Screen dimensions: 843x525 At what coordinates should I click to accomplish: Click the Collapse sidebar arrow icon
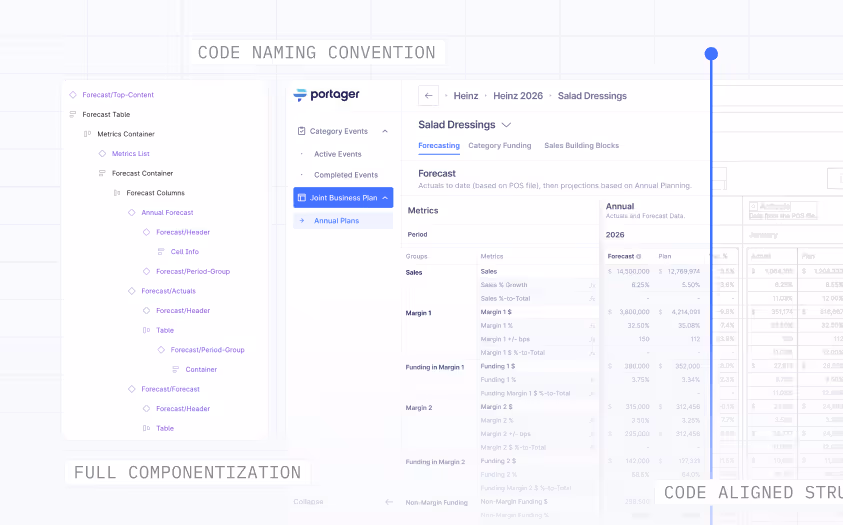[389, 502]
